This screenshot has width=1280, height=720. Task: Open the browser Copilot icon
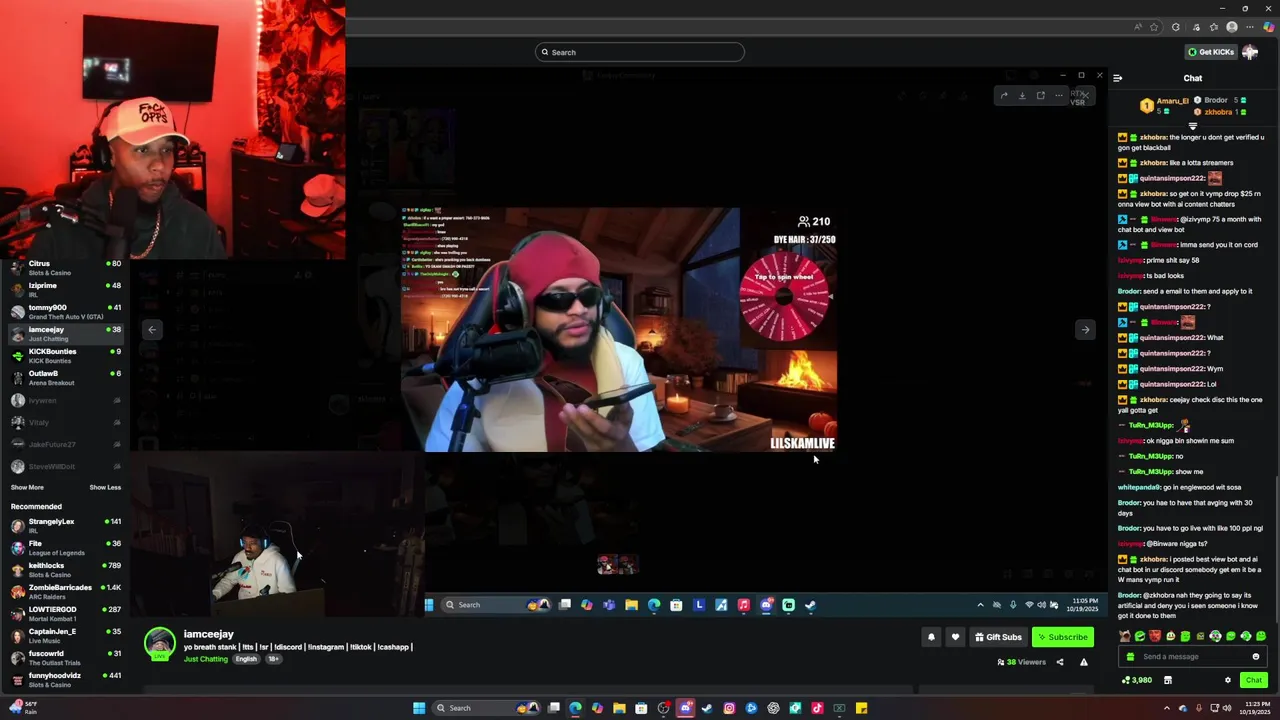[1269, 27]
